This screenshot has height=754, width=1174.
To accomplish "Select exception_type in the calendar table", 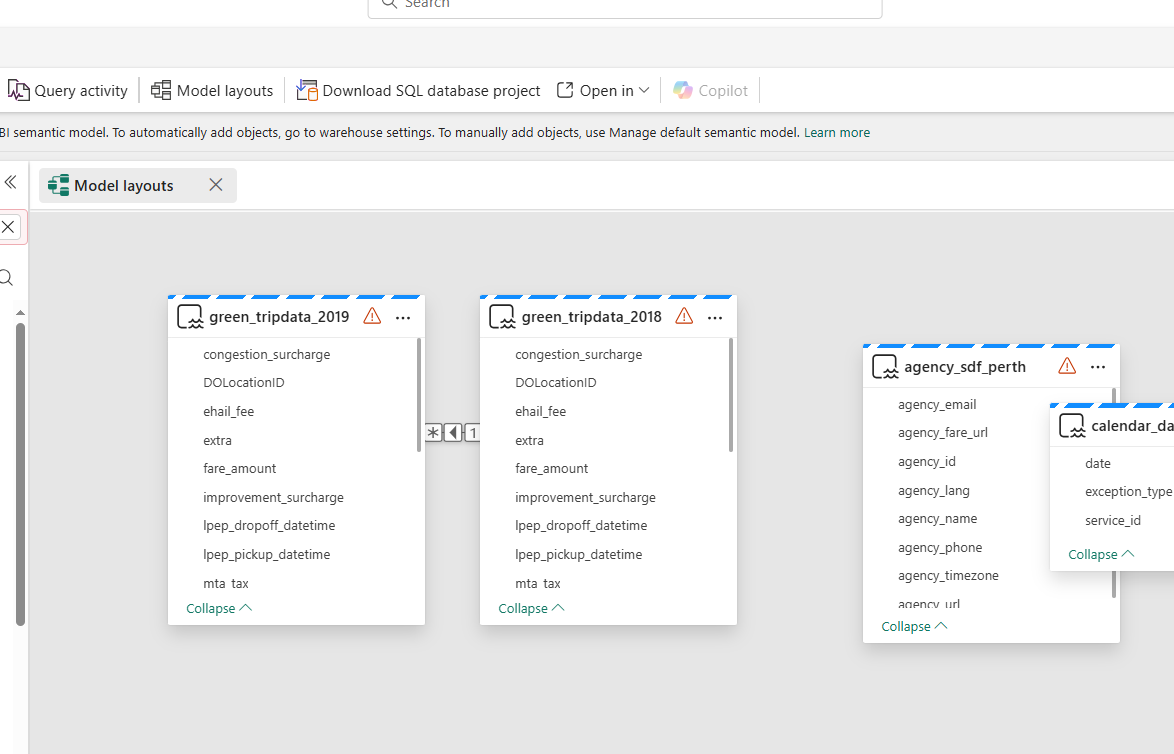I will click(1128, 492).
